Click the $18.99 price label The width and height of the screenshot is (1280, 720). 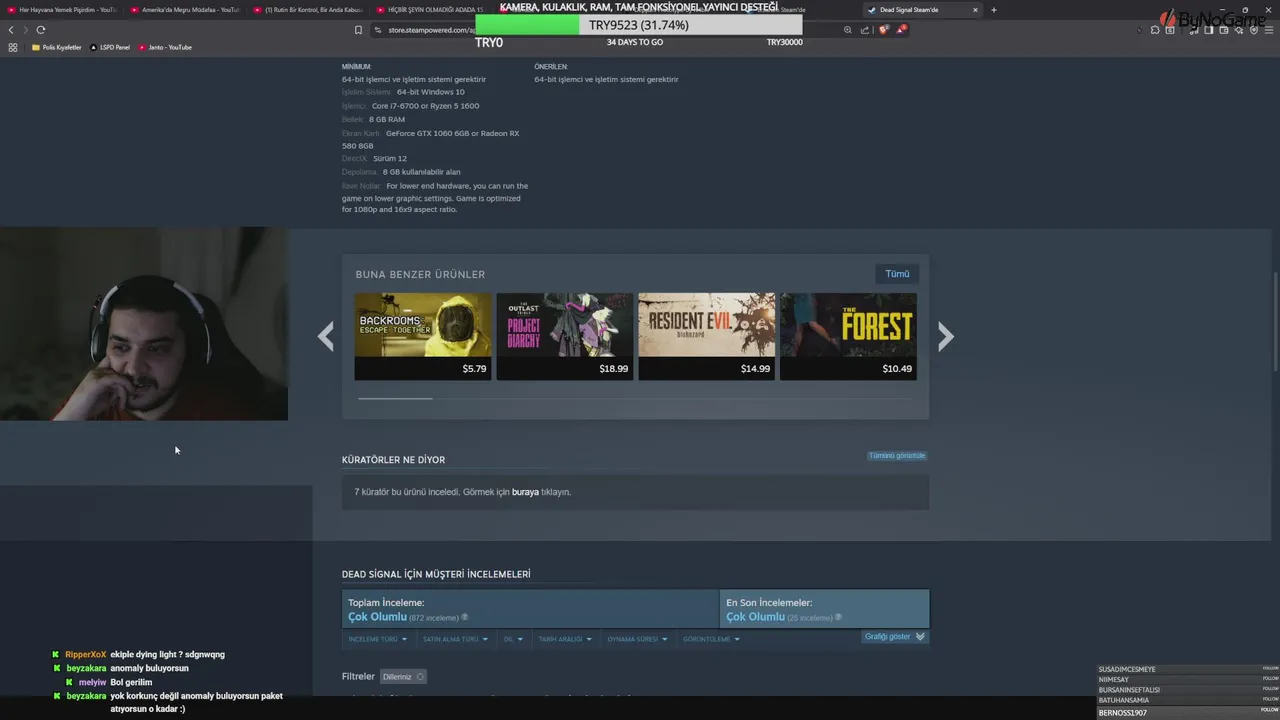614,369
